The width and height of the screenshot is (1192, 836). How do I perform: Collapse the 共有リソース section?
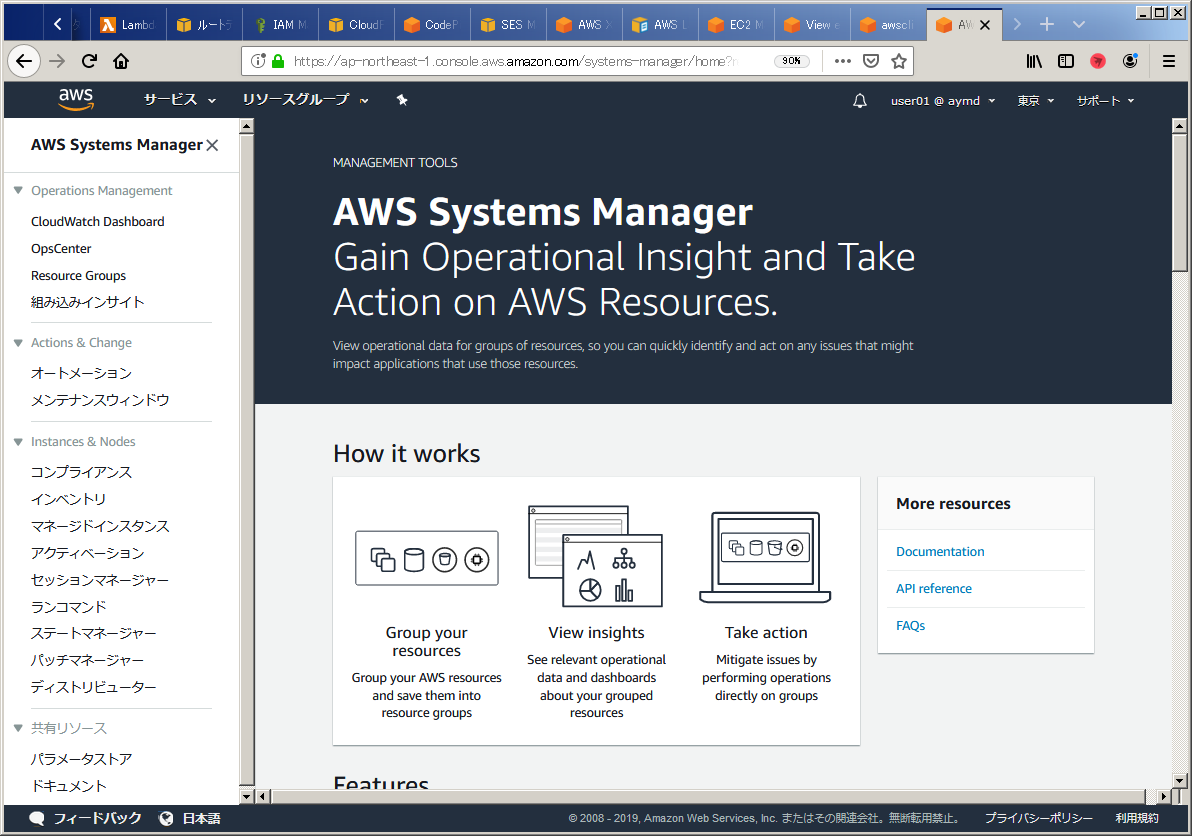[18, 728]
